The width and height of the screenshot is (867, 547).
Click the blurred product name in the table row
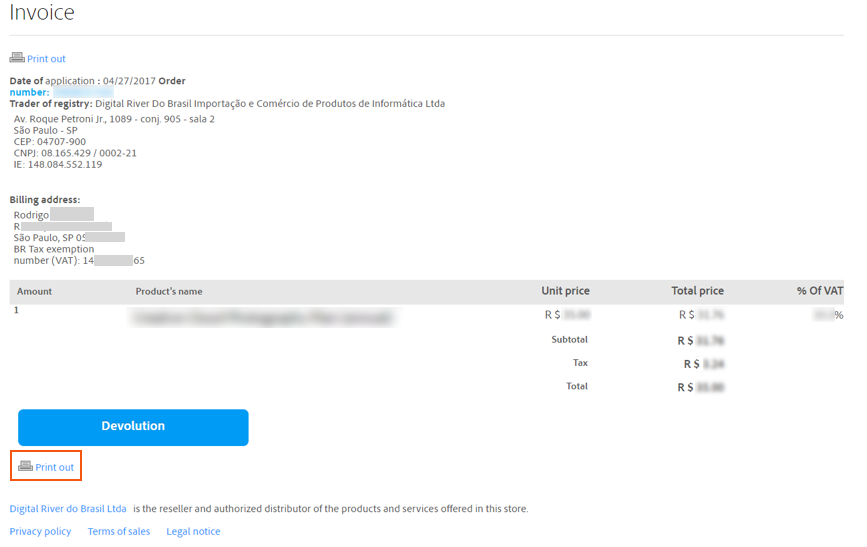264,317
